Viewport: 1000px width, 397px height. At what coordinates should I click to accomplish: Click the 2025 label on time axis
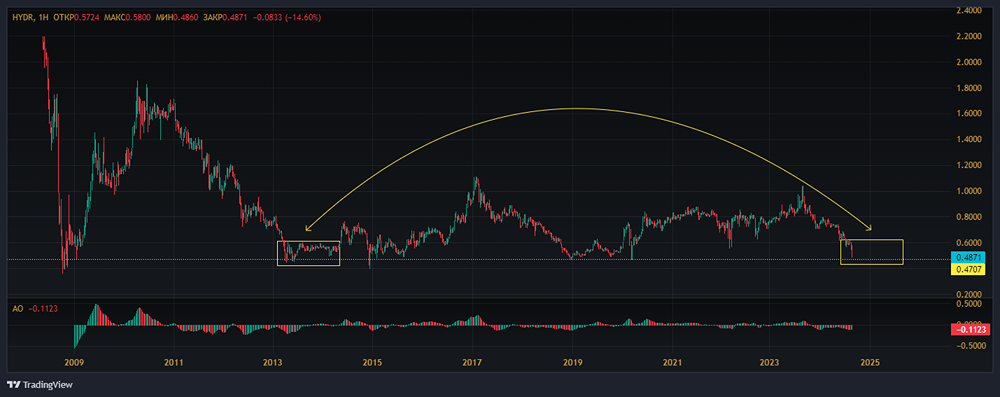tap(869, 363)
